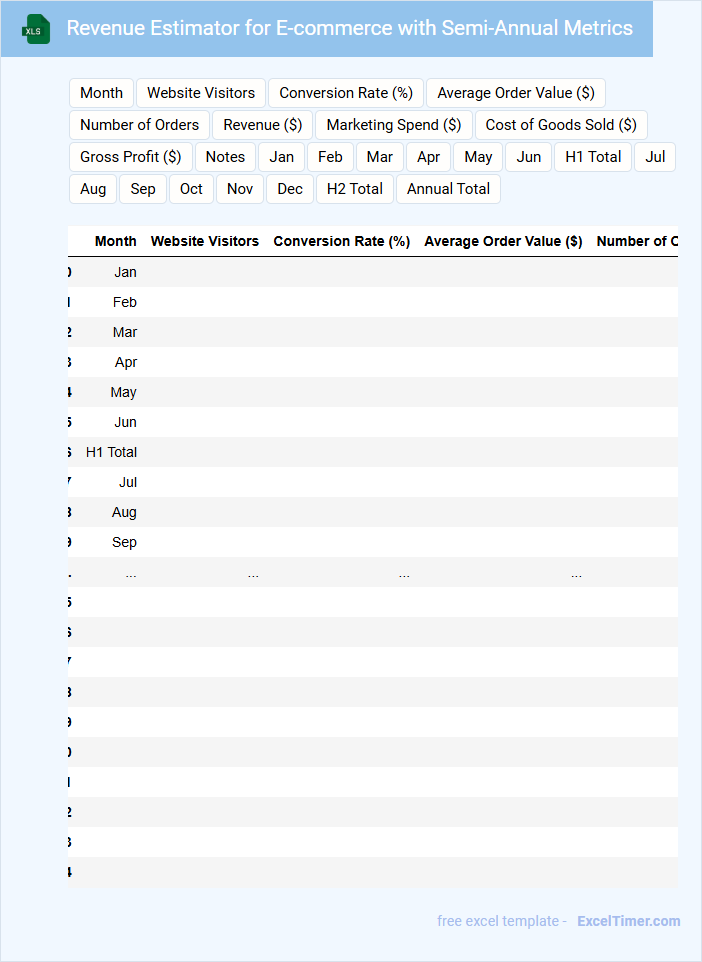Select the Cost of Goods Sold ($) tag
This screenshot has width=702, height=962.
[x=561, y=125]
